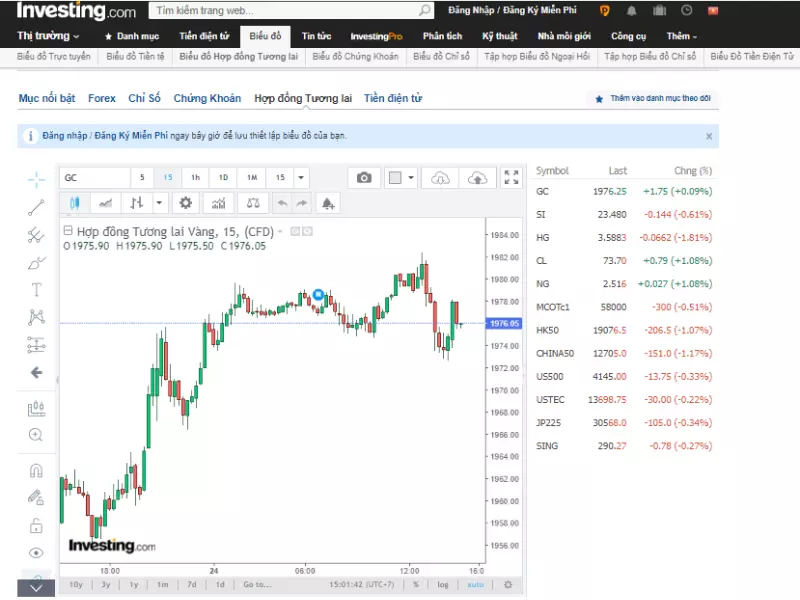Select the 1y time range button
This screenshot has width=800, height=600.
pyautogui.click(x=134, y=585)
